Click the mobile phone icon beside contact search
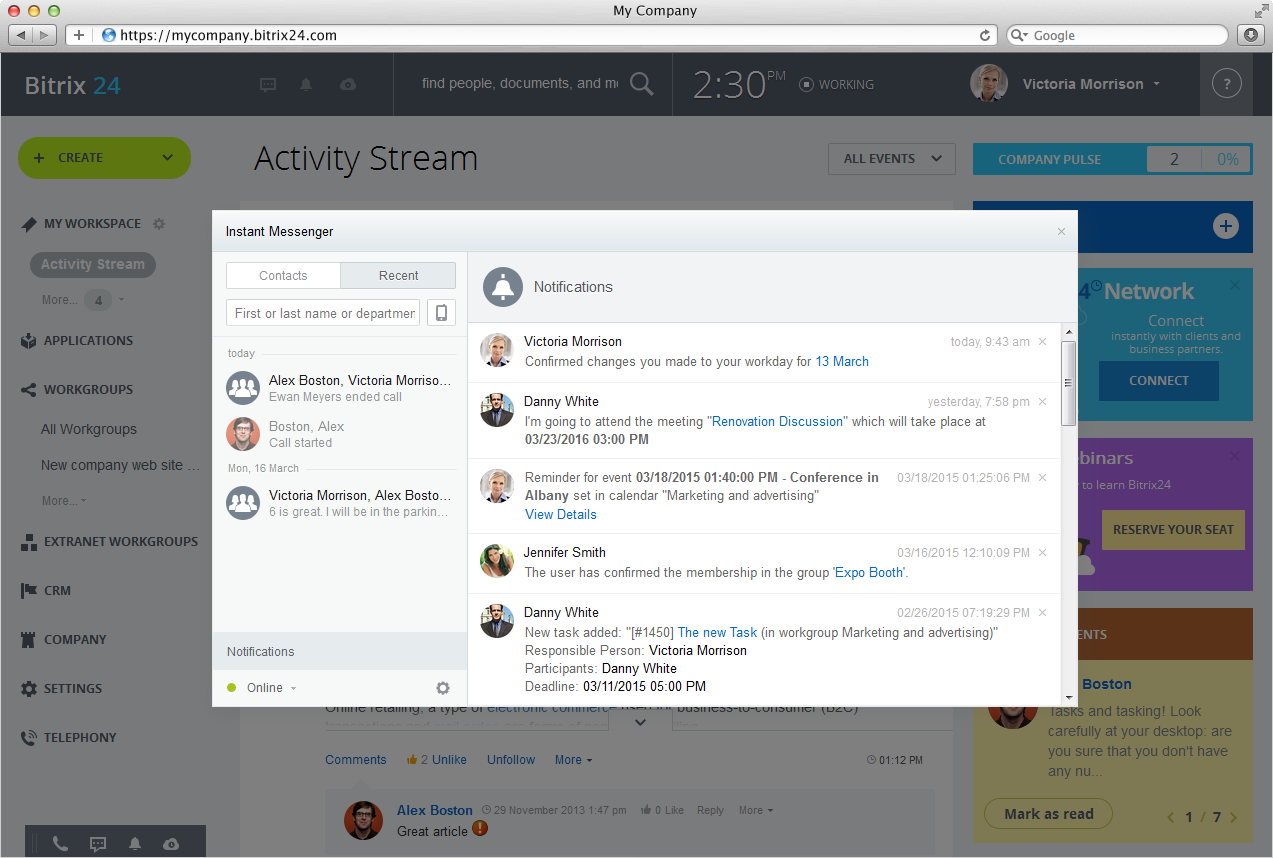The image size is (1273, 858). click(x=441, y=313)
